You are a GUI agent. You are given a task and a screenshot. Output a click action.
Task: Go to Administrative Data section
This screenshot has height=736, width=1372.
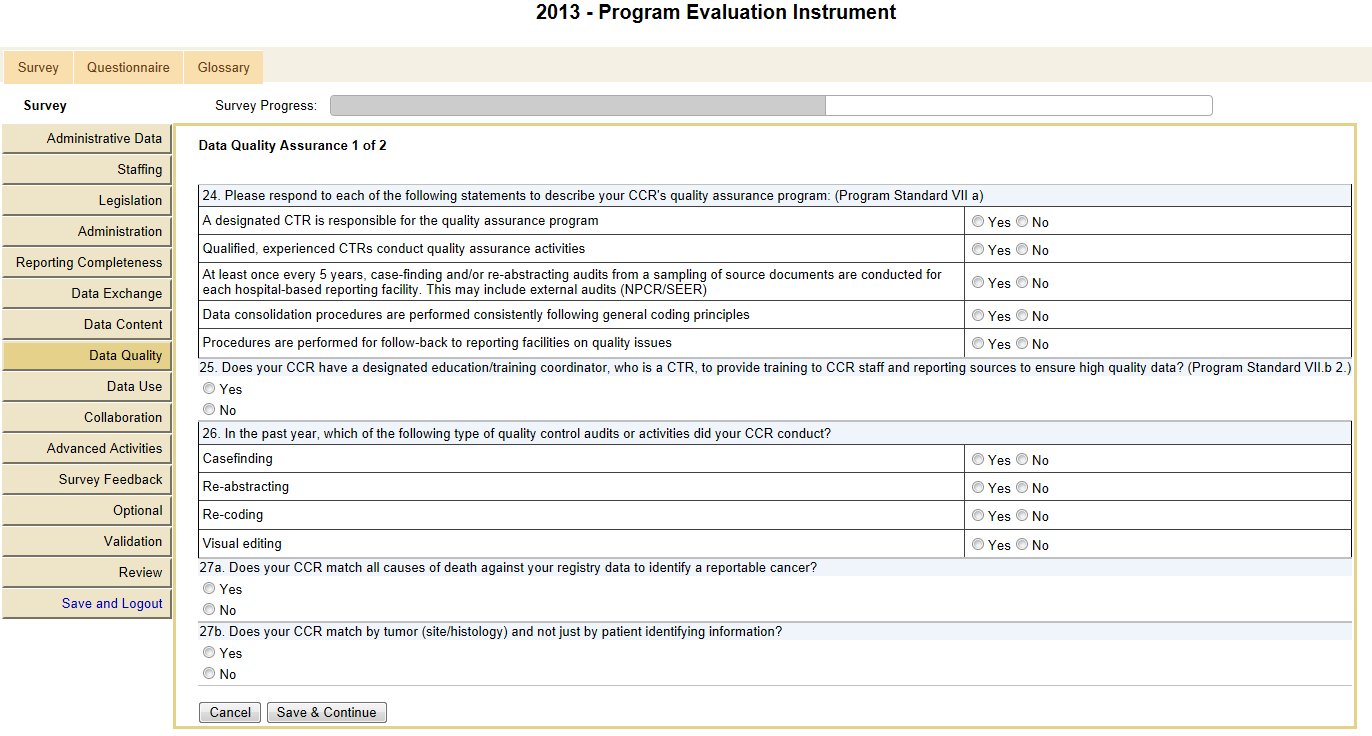pos(104,139)
